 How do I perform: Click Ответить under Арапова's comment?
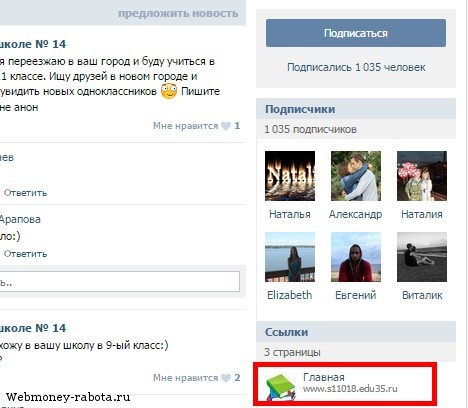(25, 254)
